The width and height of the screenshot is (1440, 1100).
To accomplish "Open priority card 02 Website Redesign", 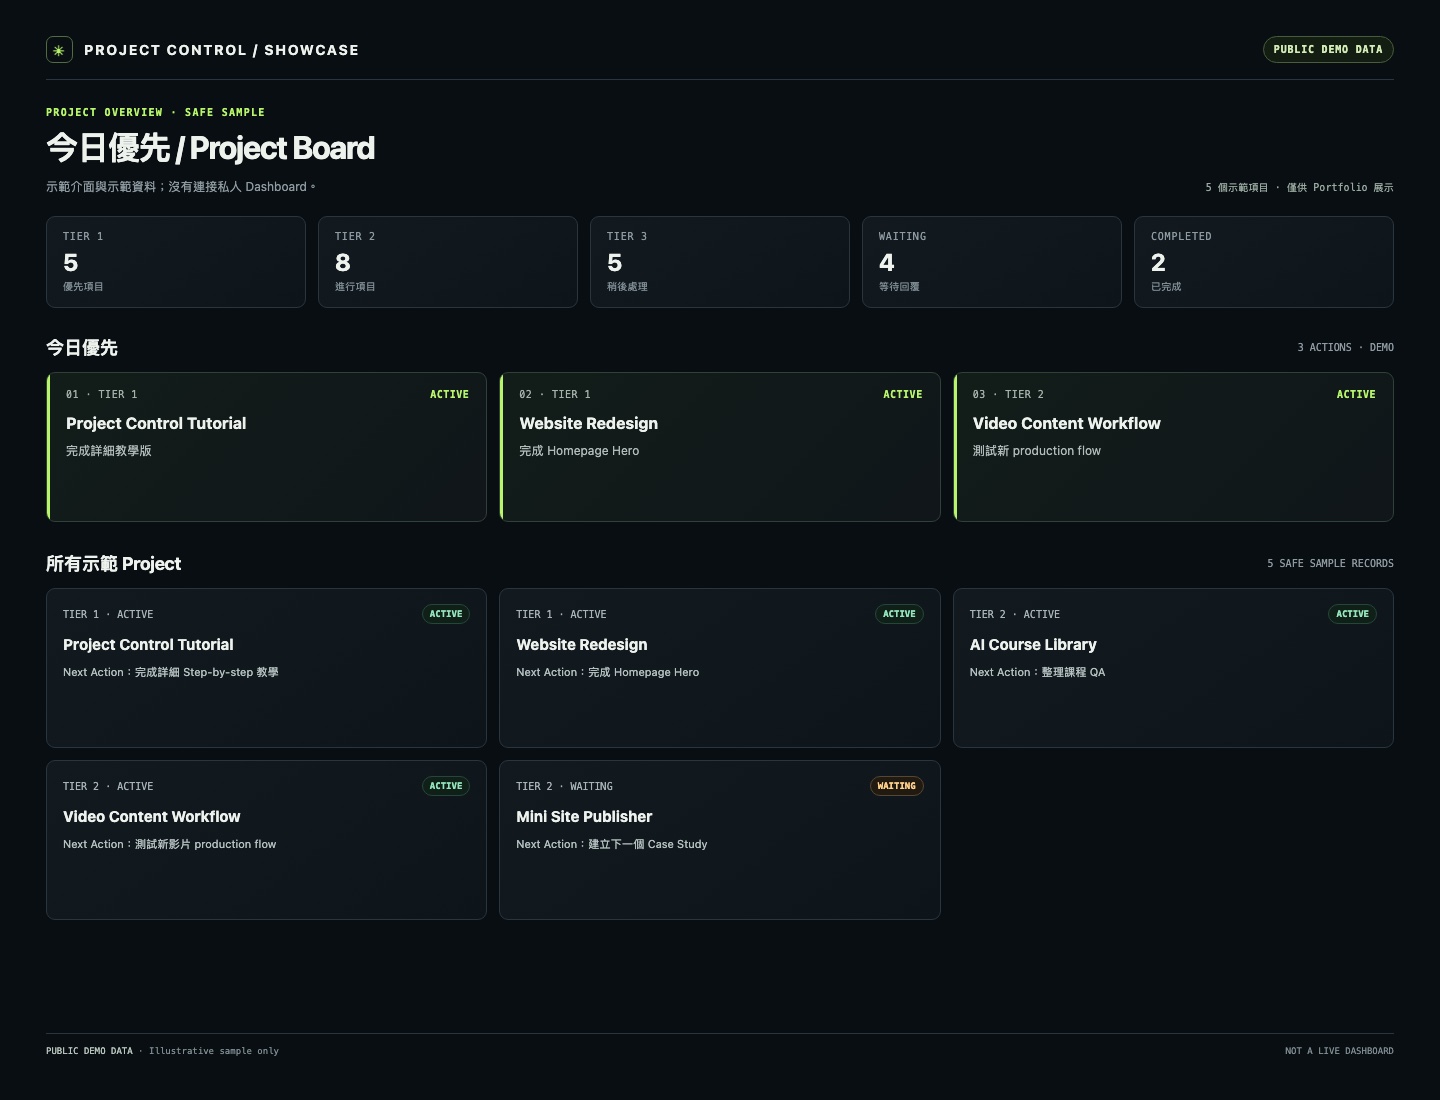I will point(720,447).
